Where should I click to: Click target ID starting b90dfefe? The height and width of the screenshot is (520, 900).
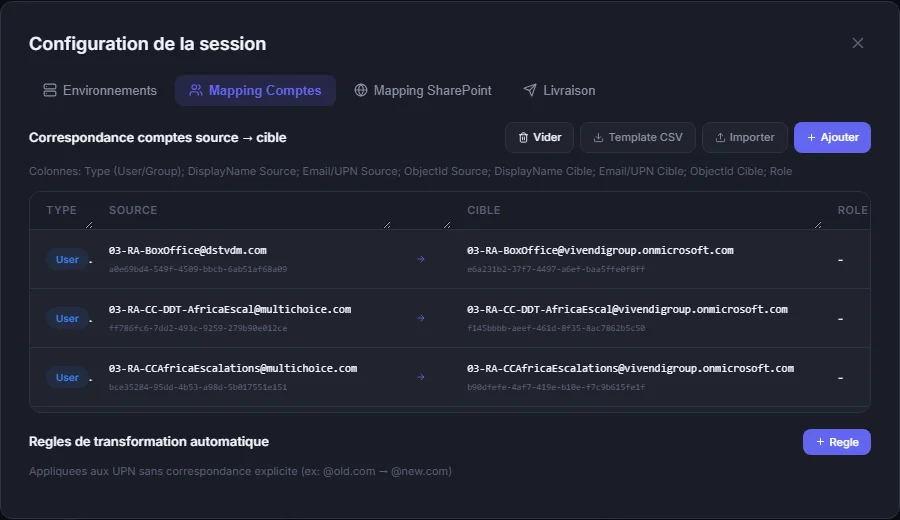556,387
